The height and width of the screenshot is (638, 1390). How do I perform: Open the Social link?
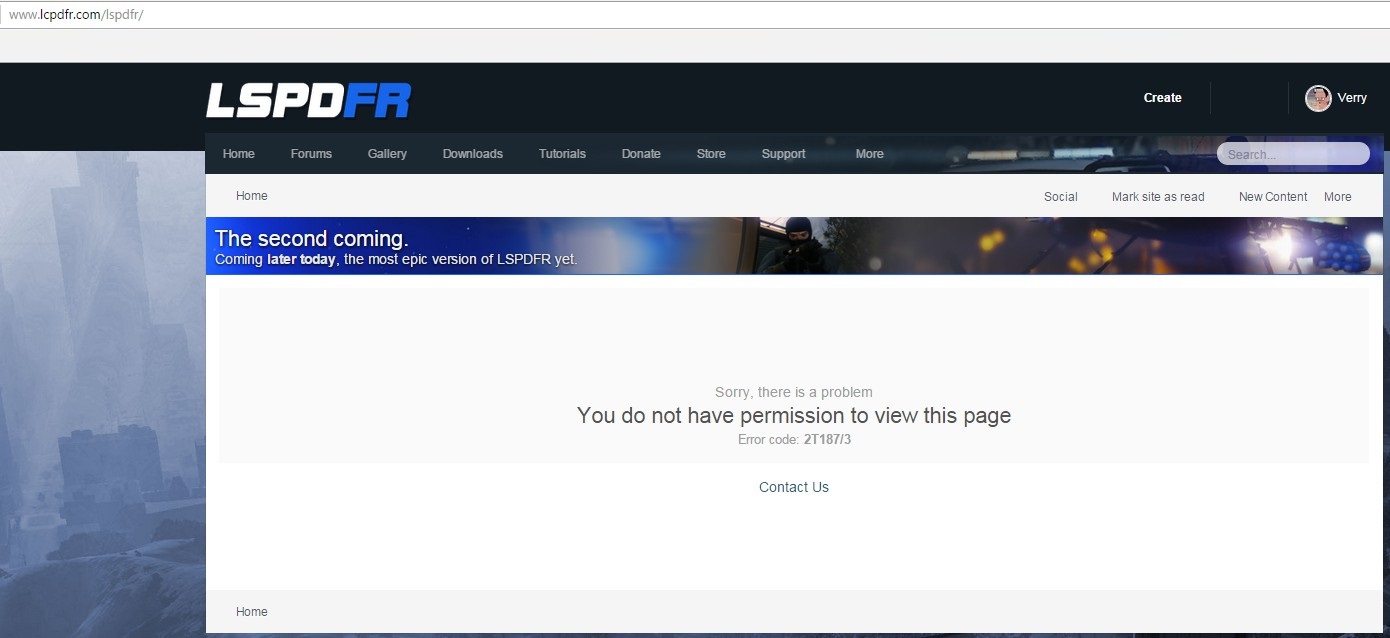[1061, 197]
